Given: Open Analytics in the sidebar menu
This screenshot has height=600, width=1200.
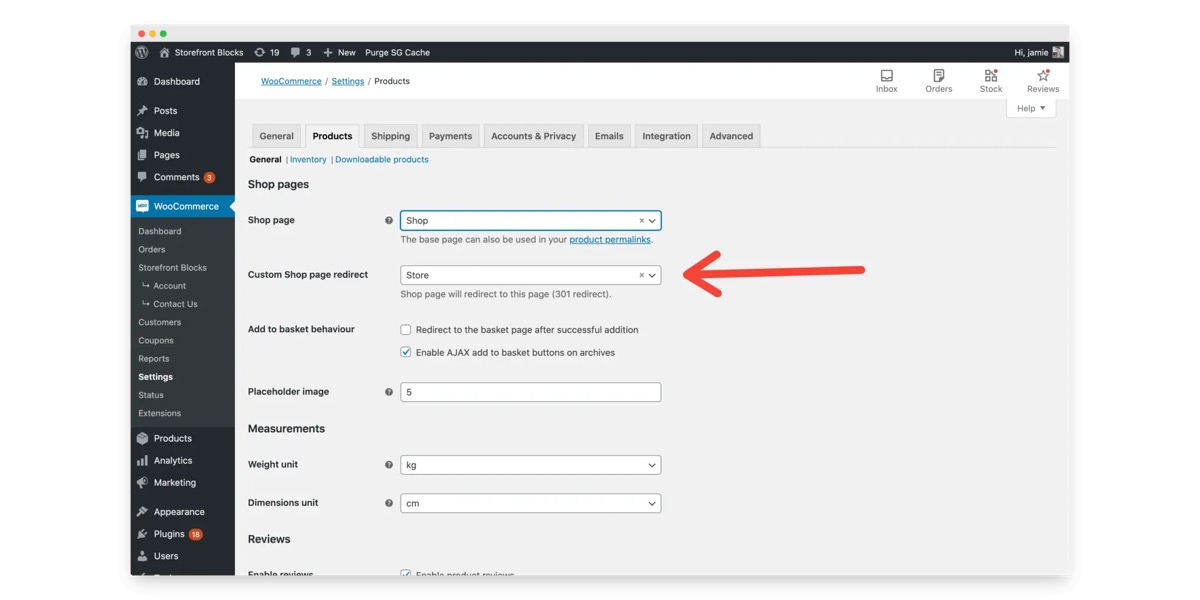Looking at the screenshot, I should pos(172,460).
